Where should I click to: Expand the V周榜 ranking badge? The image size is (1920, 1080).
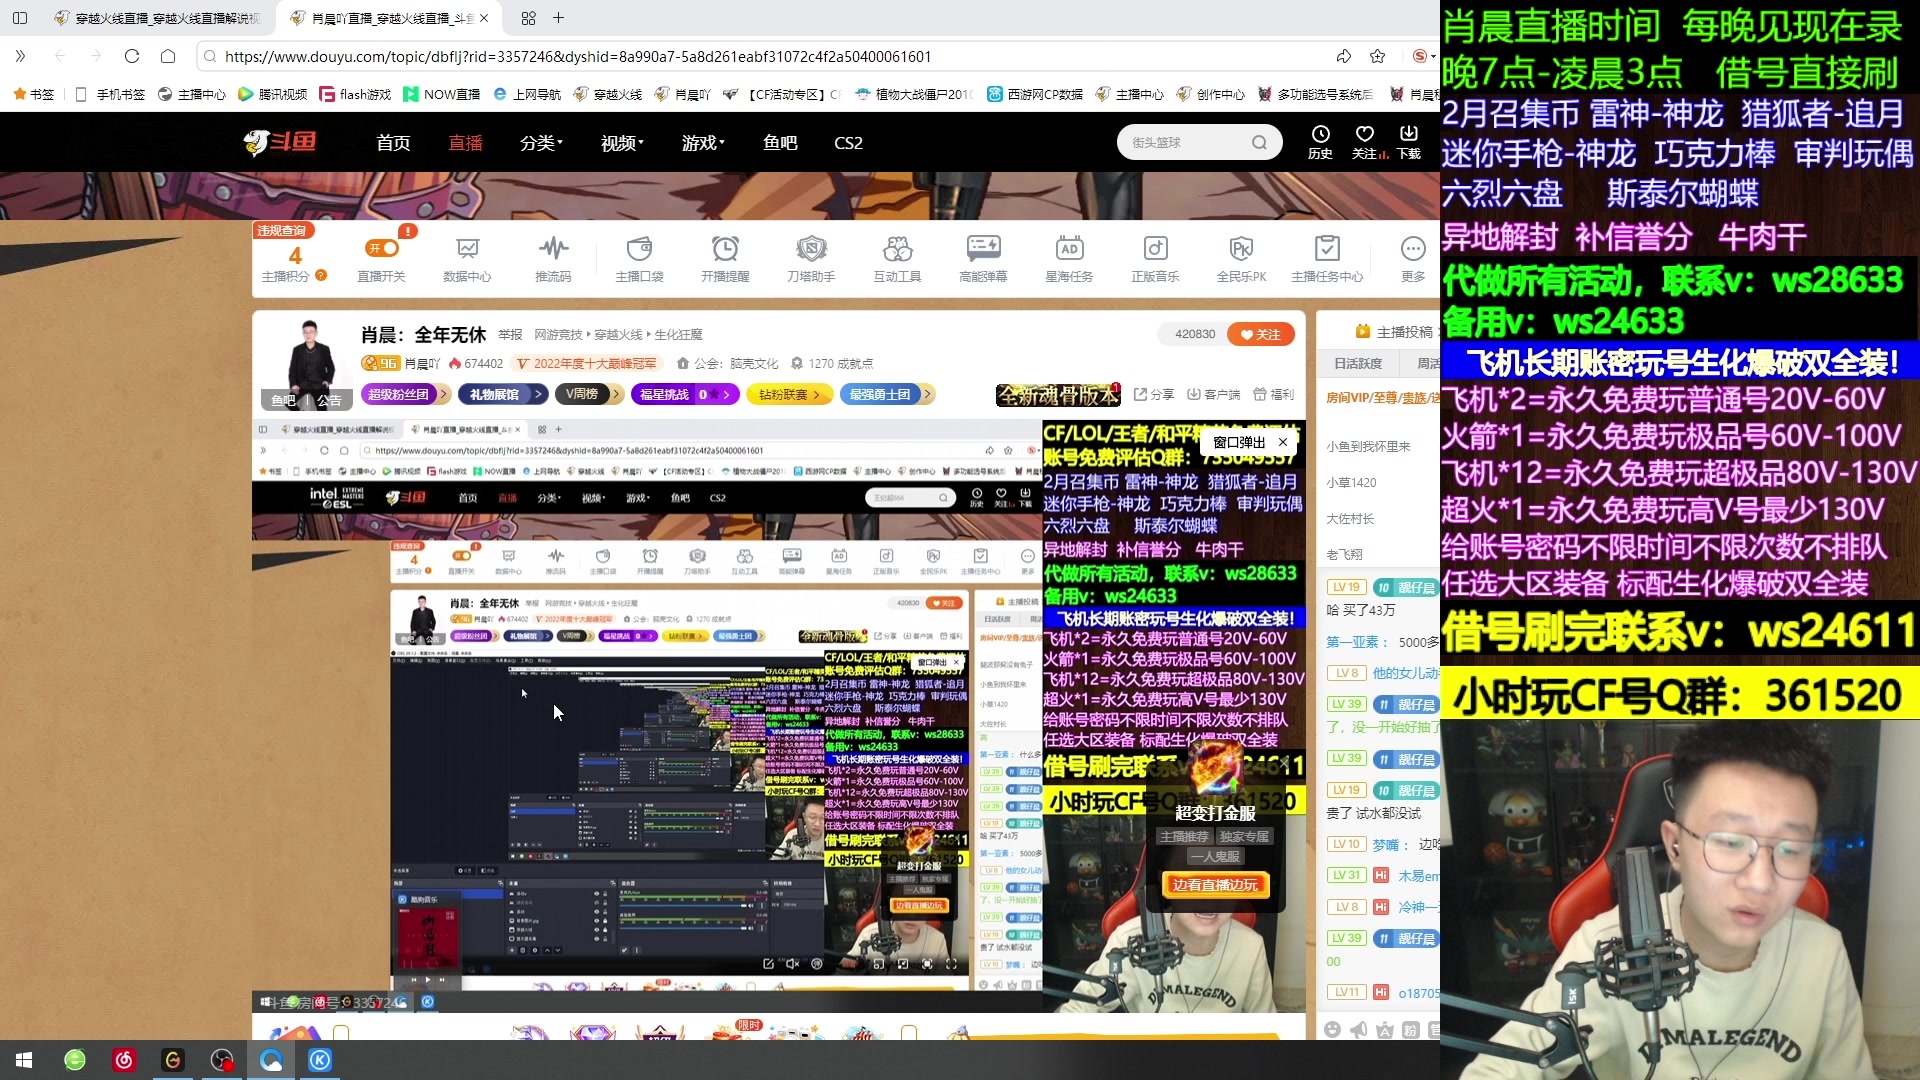590,394
